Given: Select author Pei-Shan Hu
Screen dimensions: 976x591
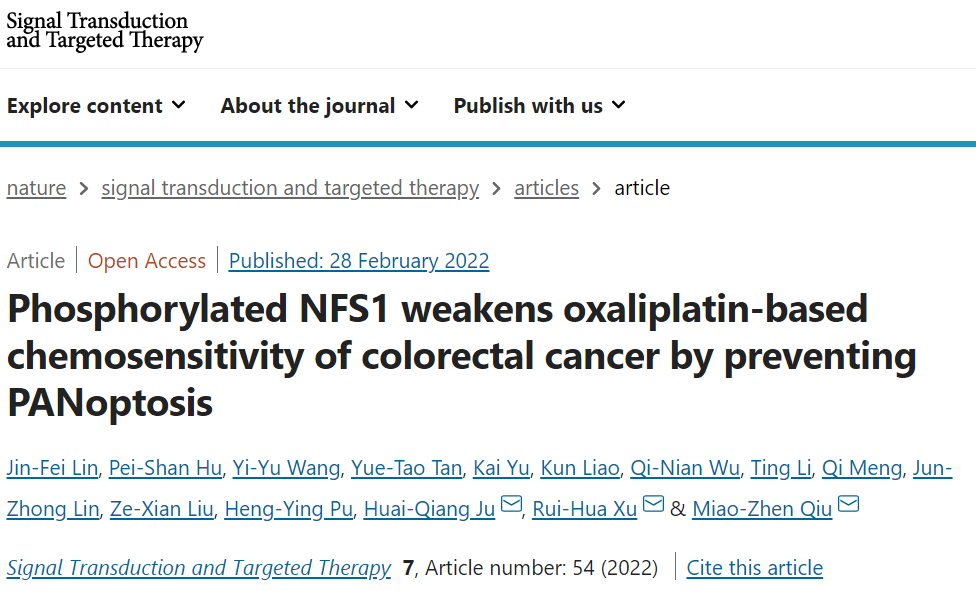Looking at the screenshot, I should [x=165, y=468].
